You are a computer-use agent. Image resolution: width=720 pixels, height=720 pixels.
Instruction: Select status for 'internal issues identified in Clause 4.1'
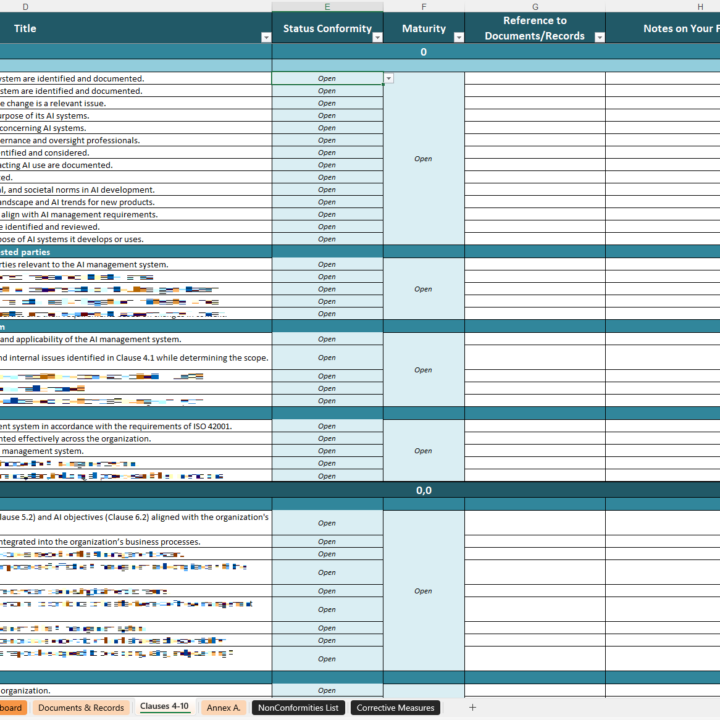327,358
